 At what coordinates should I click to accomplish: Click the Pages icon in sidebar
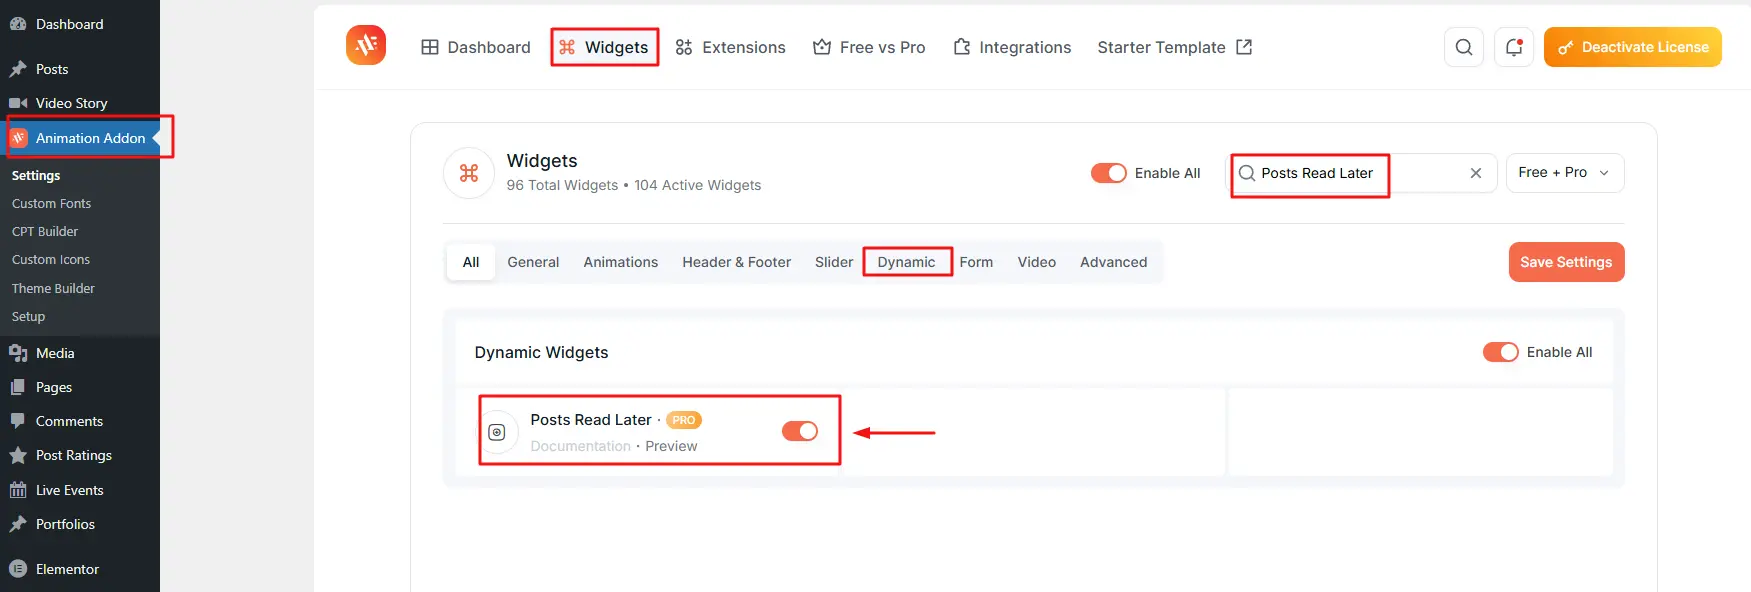pos(18,387)
